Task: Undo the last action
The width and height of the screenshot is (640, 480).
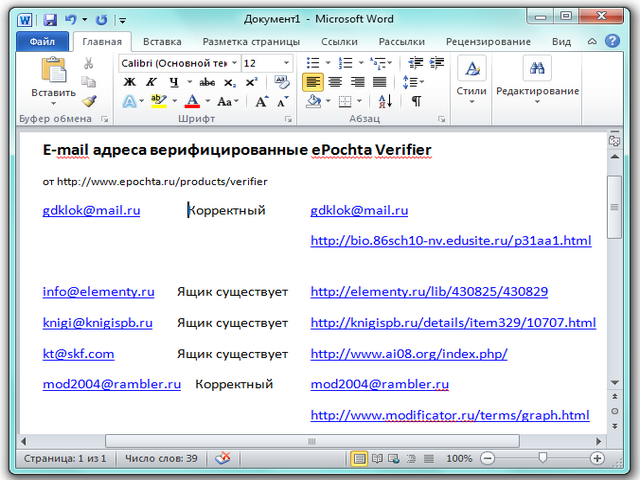Action: coord(71,20)
